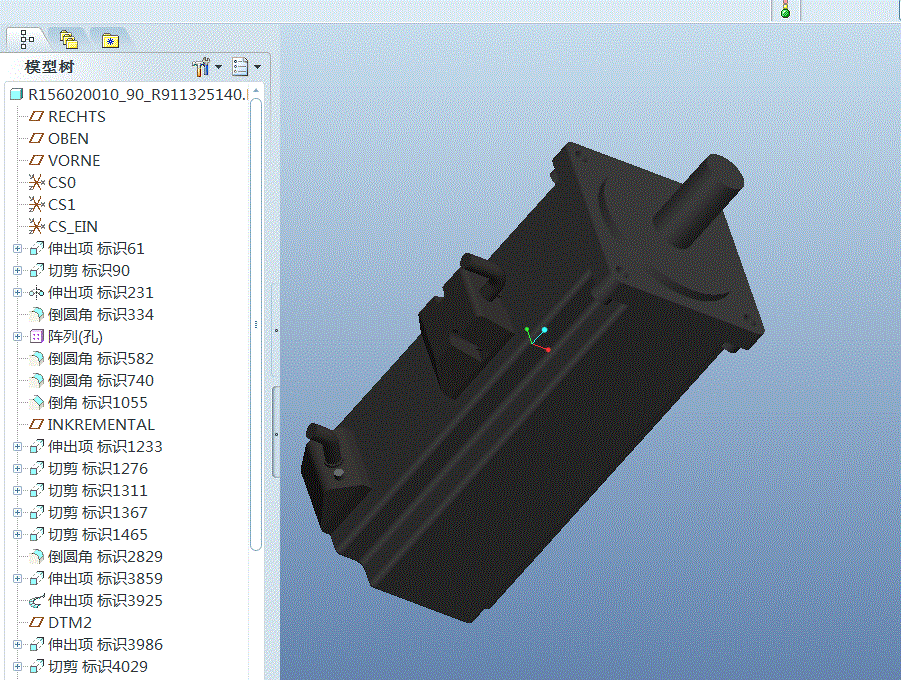Select DTM2 datum plane in model tree

pyautogui.click(x=69, y=623)
